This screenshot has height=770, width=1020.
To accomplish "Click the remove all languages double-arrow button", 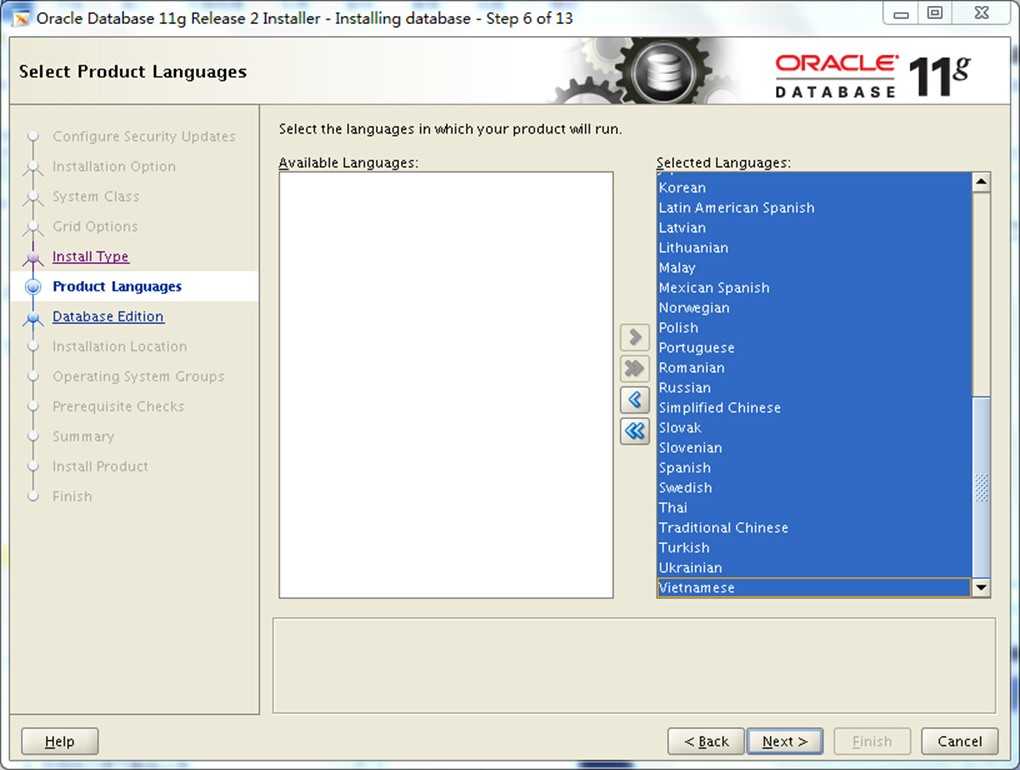I will point(635,431).
